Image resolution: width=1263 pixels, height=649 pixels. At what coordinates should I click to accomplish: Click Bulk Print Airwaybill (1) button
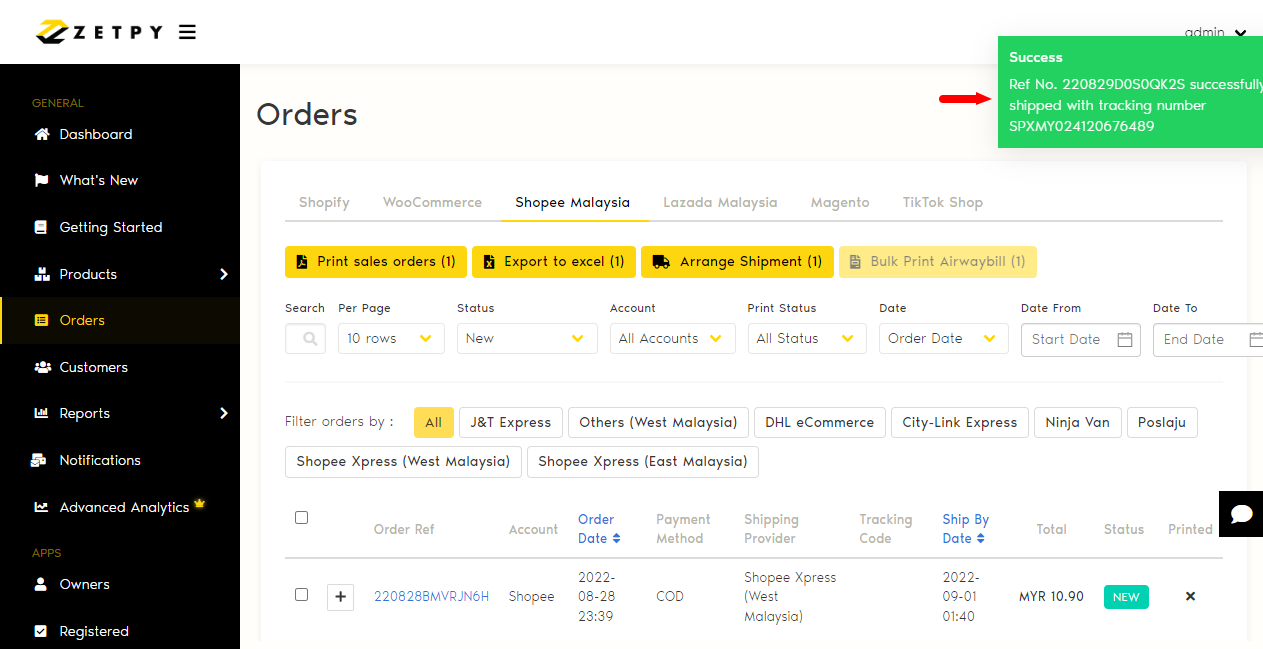938,261
